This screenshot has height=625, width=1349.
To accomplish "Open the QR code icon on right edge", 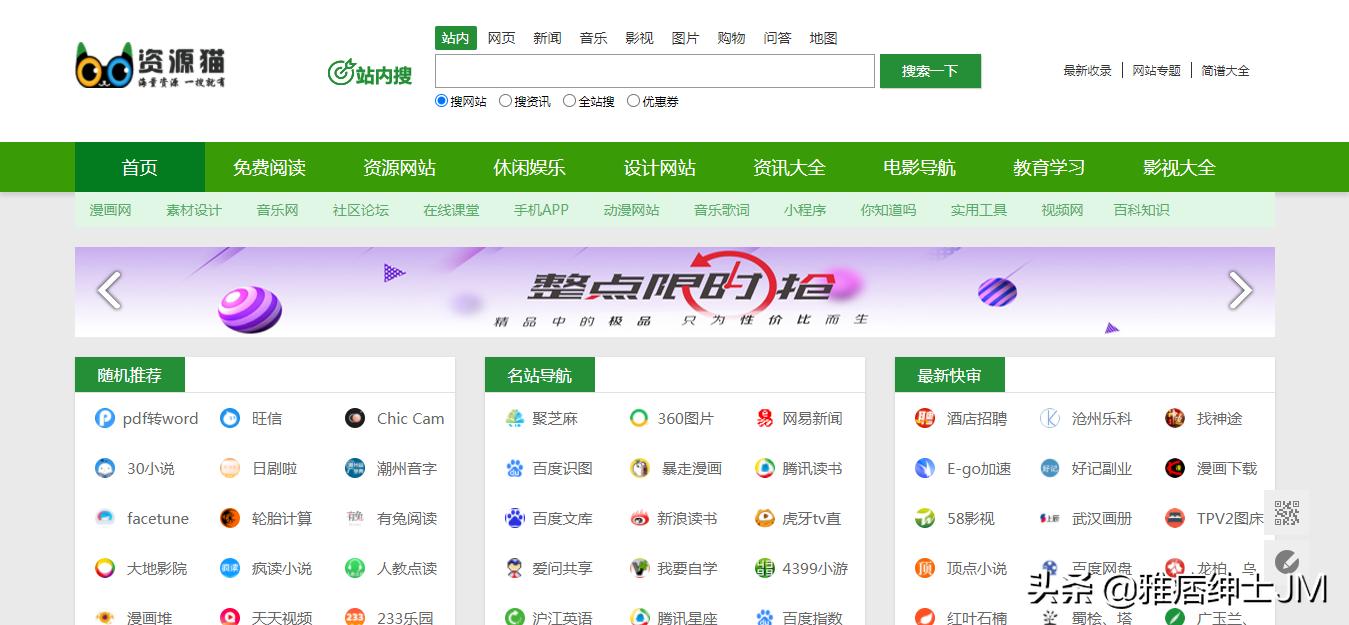I will pos(1289,512).
